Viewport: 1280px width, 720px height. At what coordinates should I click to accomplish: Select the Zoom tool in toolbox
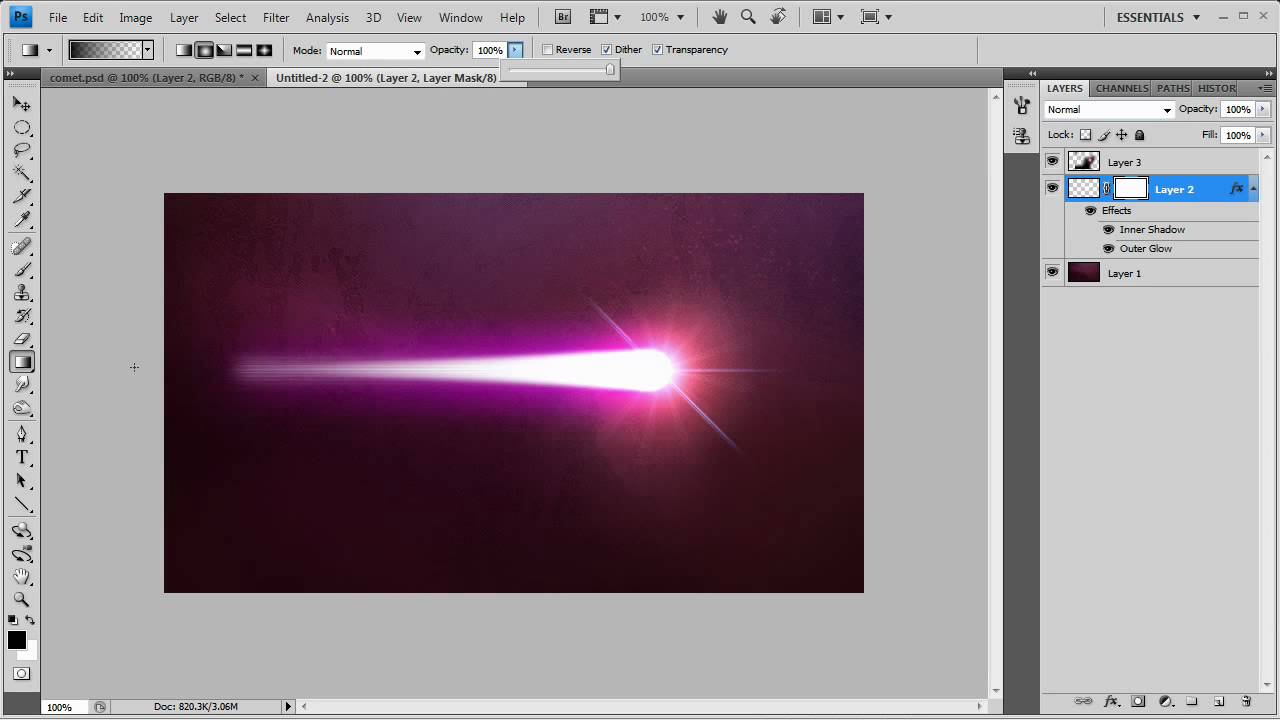[x=22, y=600]
